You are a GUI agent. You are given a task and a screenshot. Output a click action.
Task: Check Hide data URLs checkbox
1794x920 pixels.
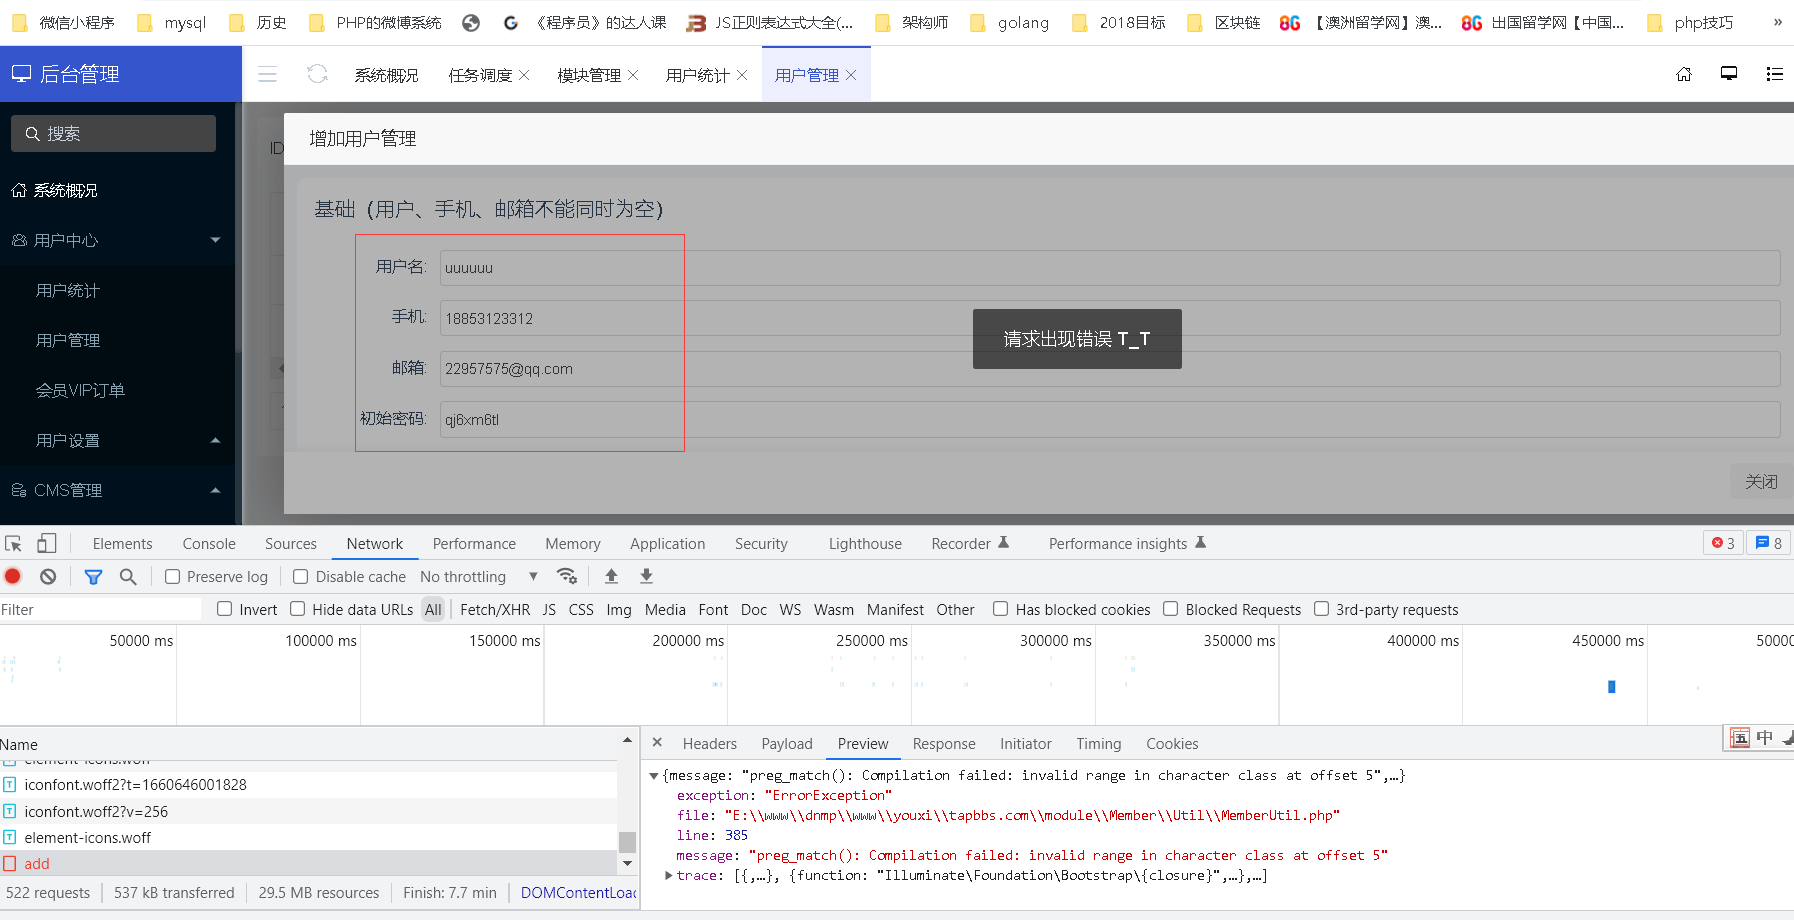click(x=297, y=609)
